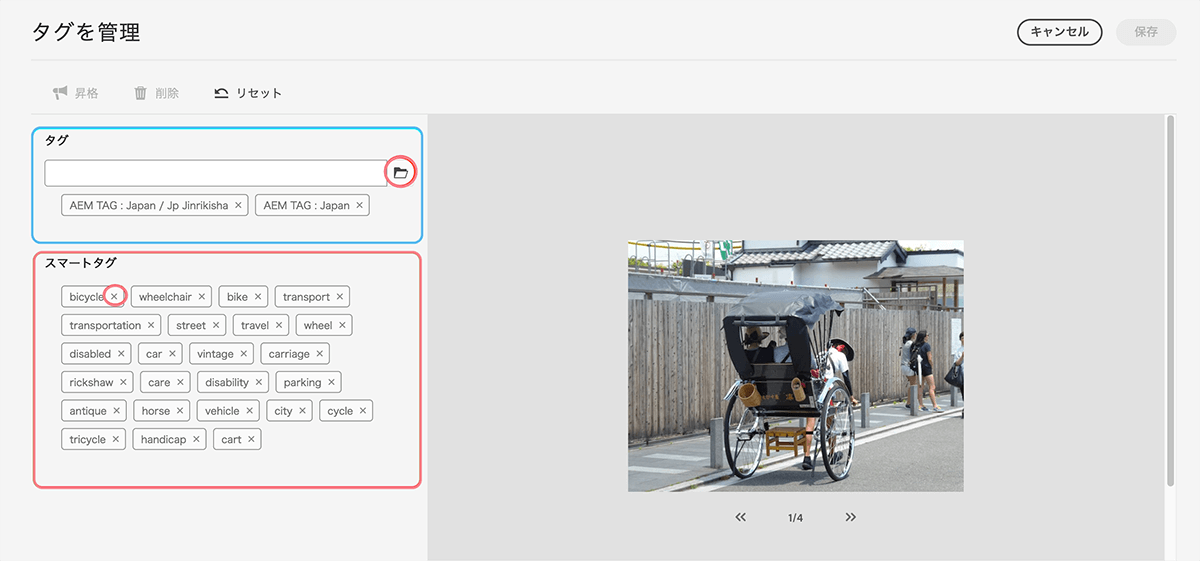Click the 保存 button
Screen dimensions: 1200x561
[1146, 32]
